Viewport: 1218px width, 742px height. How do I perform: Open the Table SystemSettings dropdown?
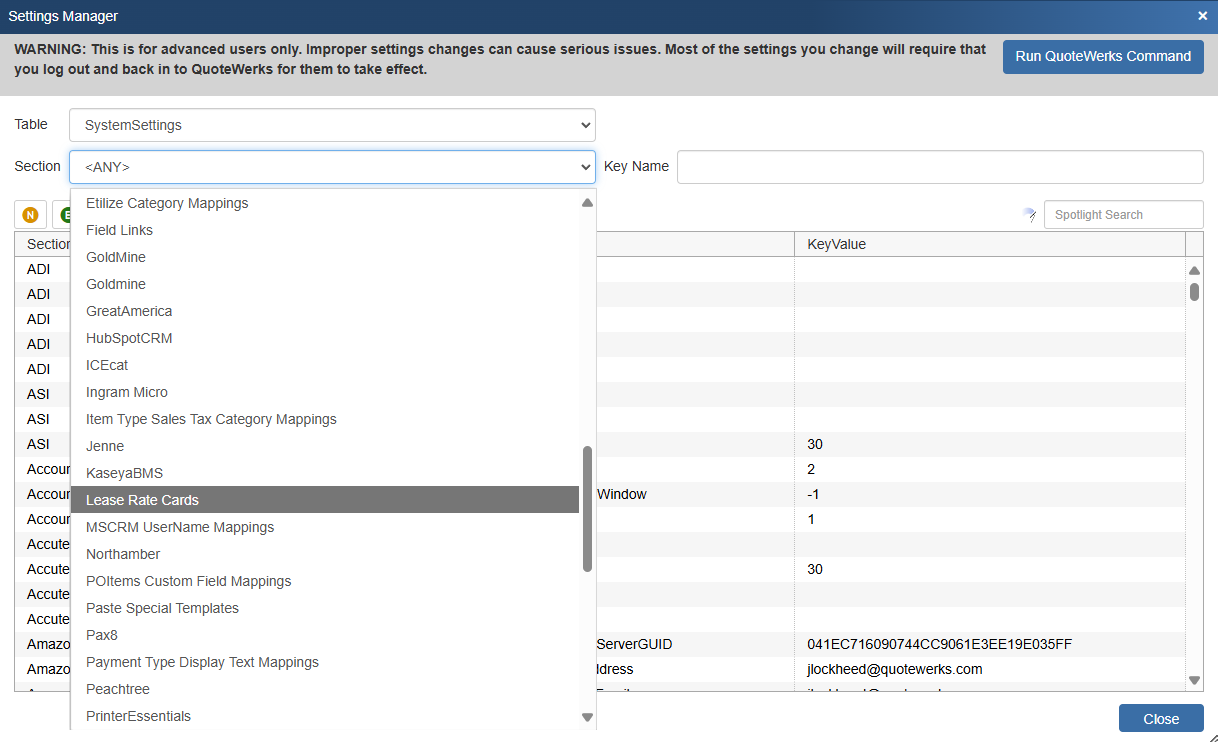(x=332, y=125)
